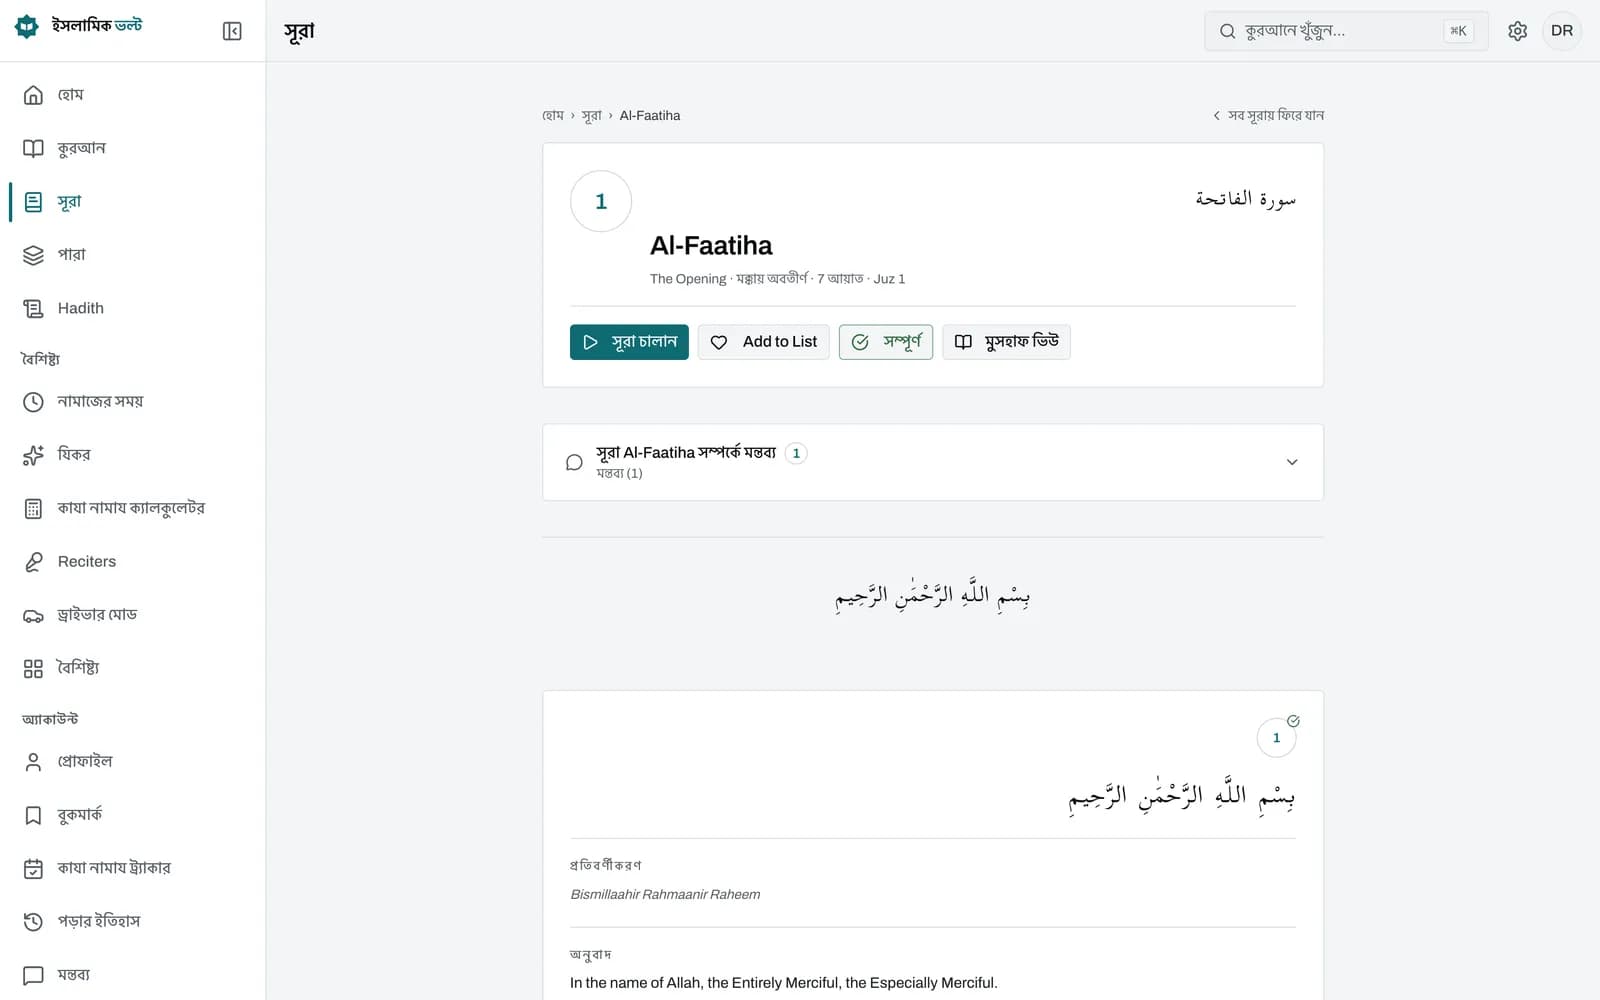Open কাযা নামায ক্যালকুলেটর calculator icon
1600x1000 pixels.
tap(33, 508)
